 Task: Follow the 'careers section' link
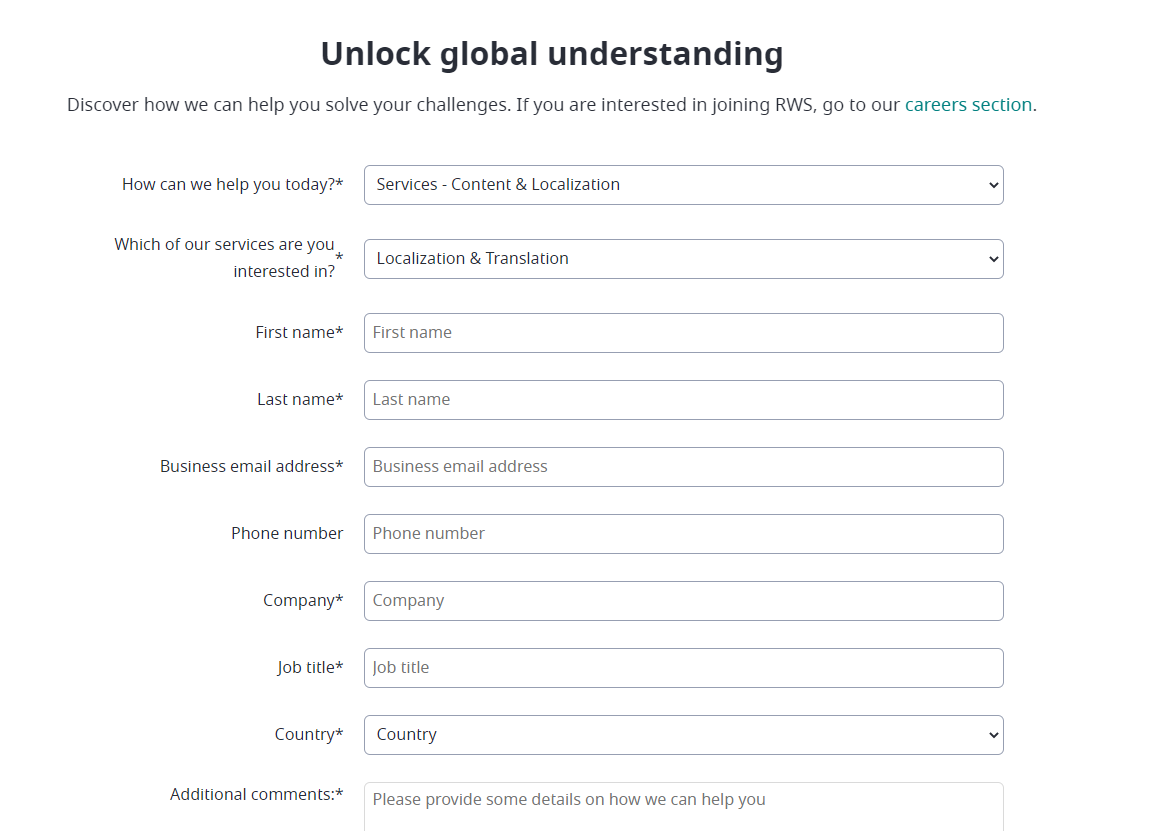click(x=967, y=104)
